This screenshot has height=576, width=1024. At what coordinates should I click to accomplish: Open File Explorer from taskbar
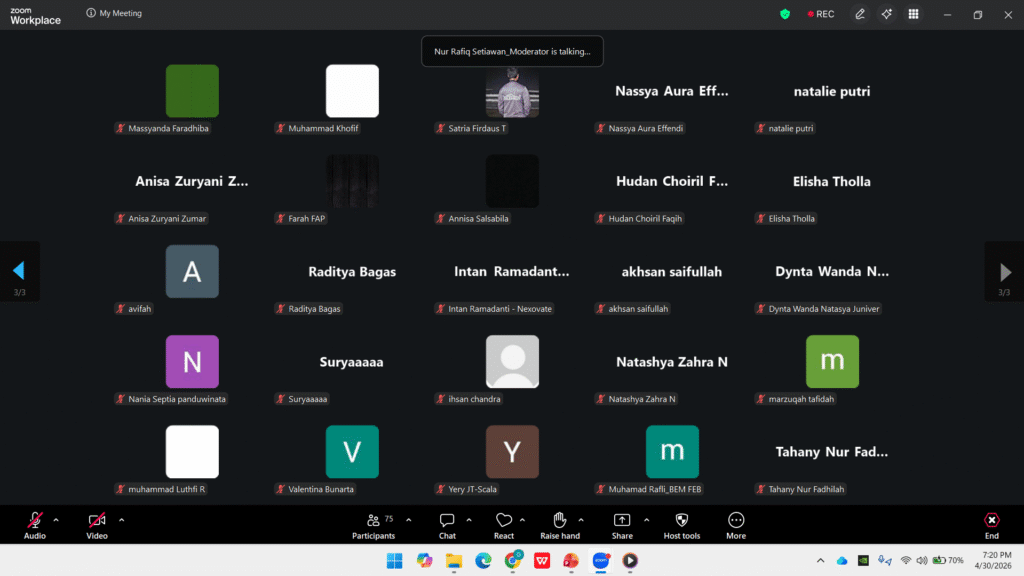[x=454, y=560]
